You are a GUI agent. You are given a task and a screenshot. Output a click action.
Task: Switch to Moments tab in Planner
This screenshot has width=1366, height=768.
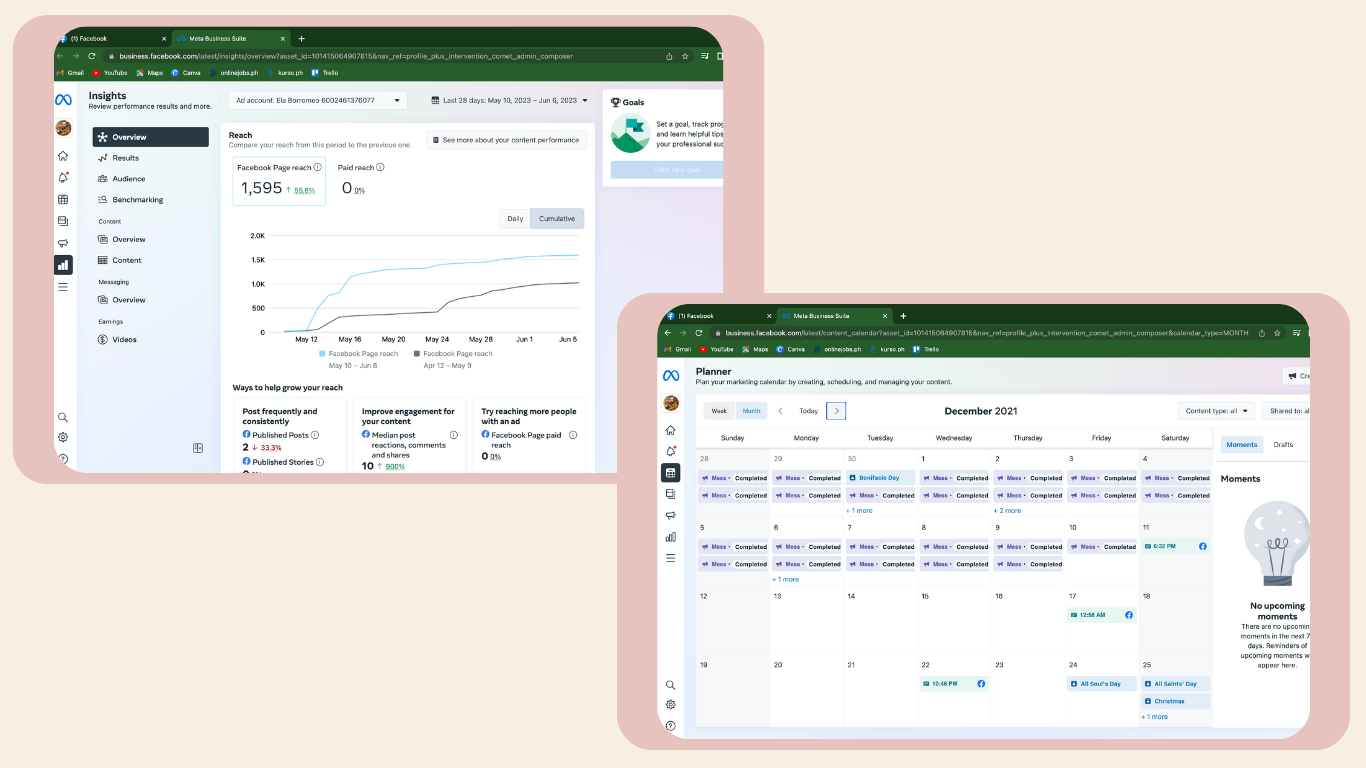point(1242,445)
